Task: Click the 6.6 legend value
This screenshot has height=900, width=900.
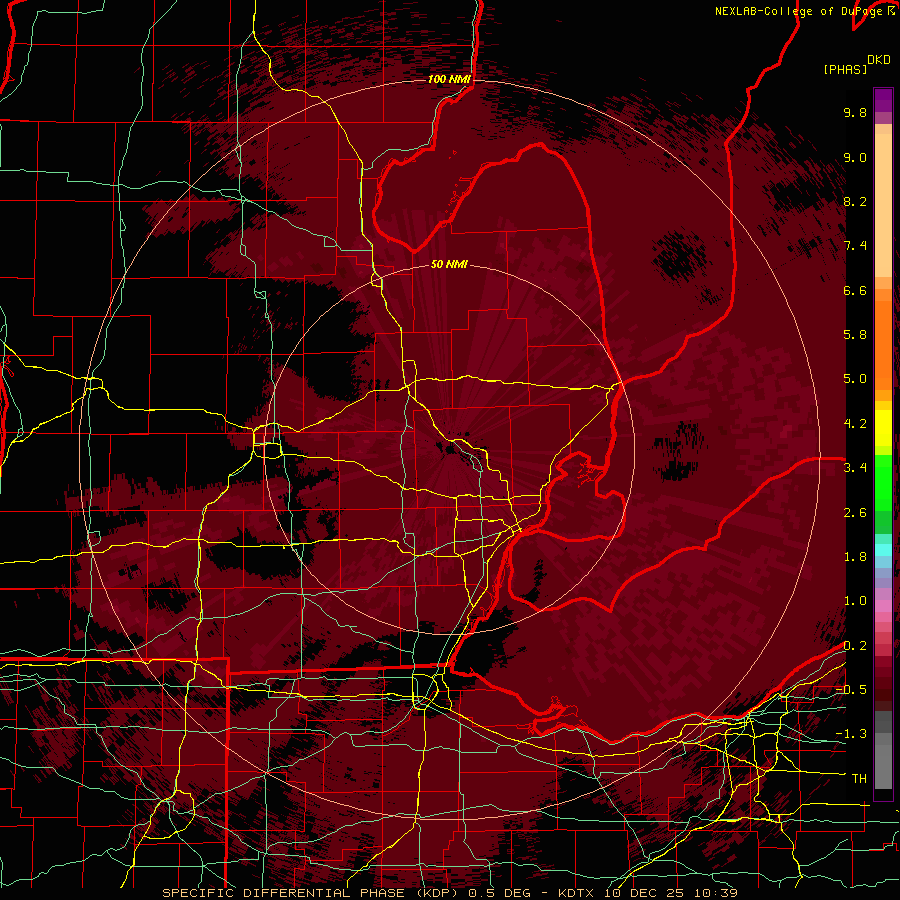Action: pos(855,290)
